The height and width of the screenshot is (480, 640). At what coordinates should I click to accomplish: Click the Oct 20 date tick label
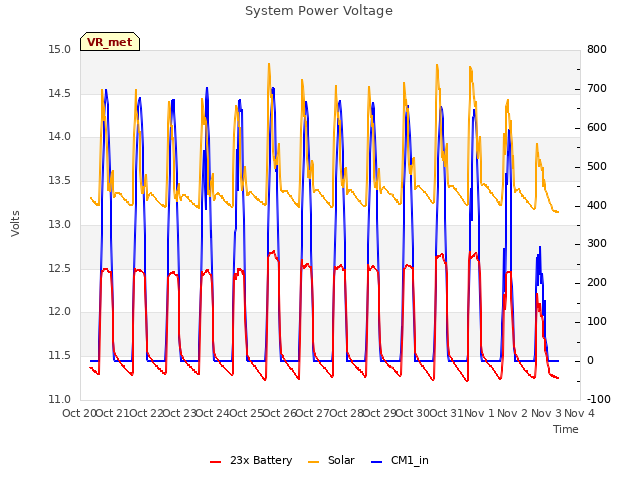coord(79,413)
